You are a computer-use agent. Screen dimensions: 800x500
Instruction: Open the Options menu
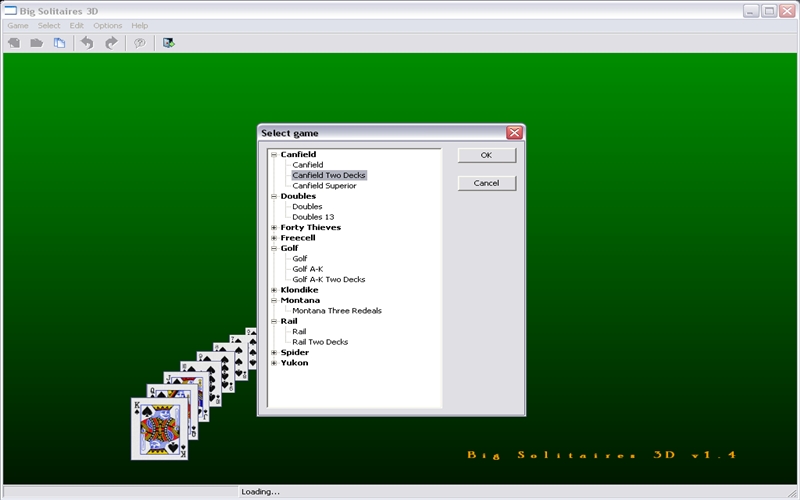coord(108,26)
